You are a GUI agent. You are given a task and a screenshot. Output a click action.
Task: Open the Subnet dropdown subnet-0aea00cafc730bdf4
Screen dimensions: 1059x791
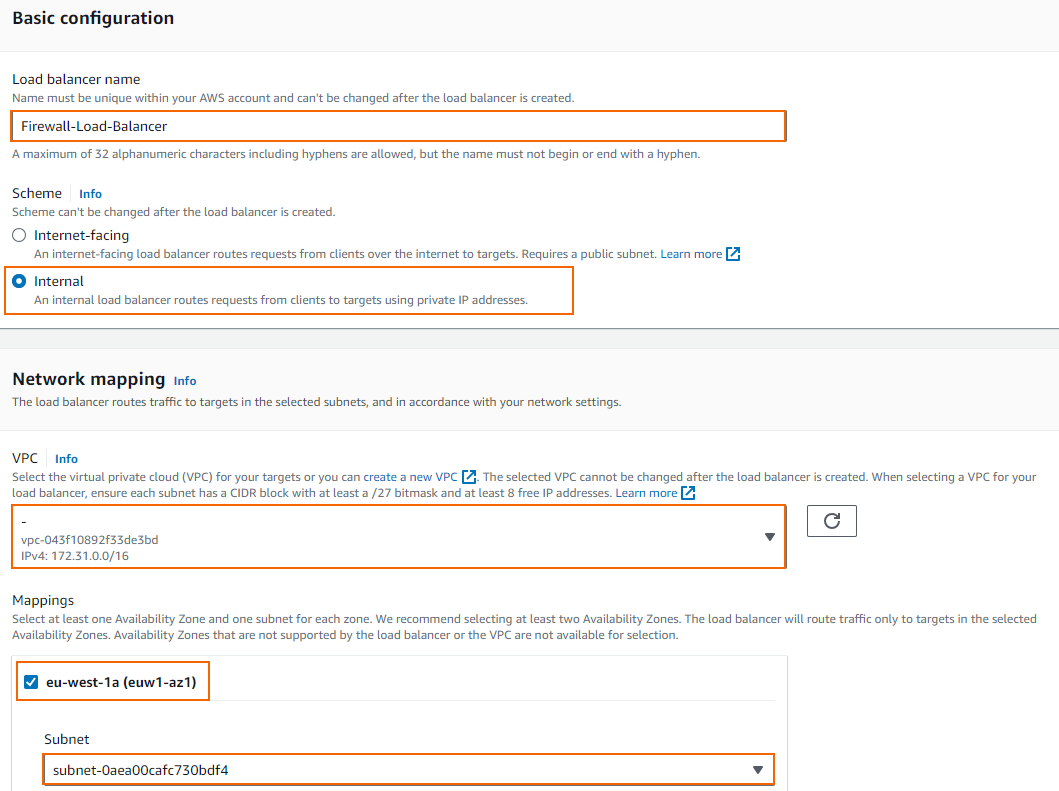(x=409, y=770)
